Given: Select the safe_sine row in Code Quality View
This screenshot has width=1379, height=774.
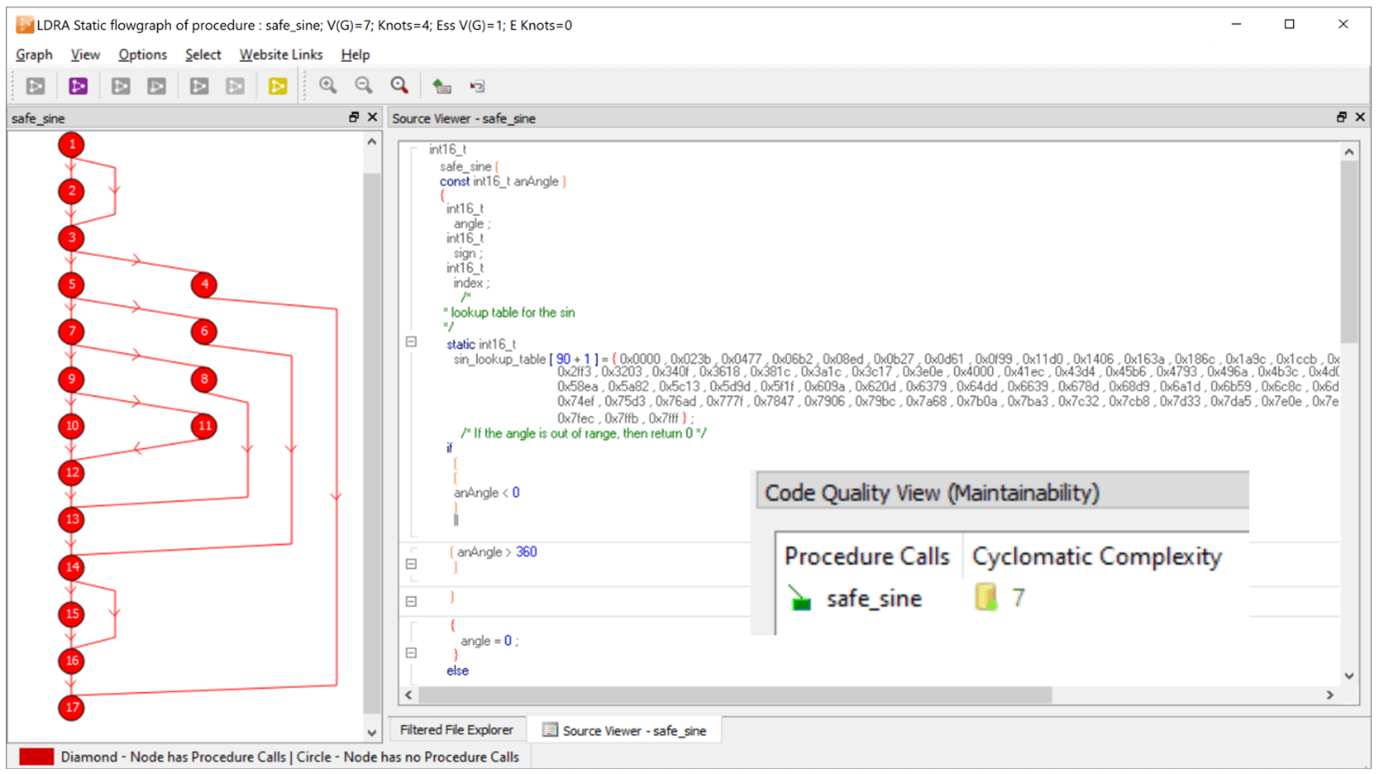Looking at the screenshot, I should 1012,598.
